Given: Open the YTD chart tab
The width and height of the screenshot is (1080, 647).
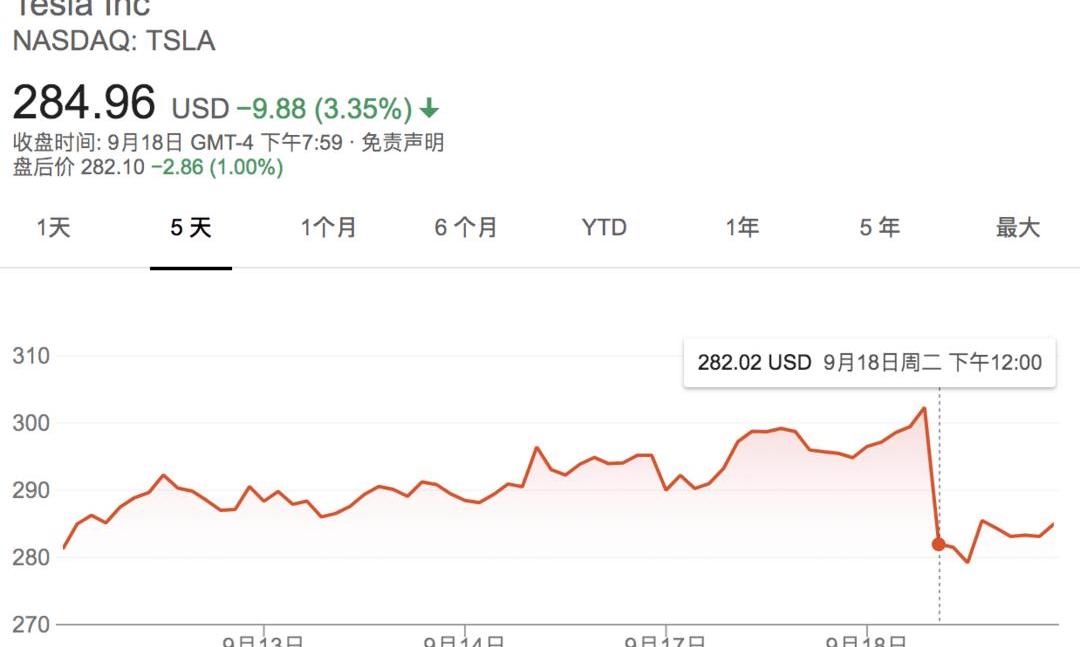Looking at the screenshot, I should pyautogui.click(x=604, y=228).
